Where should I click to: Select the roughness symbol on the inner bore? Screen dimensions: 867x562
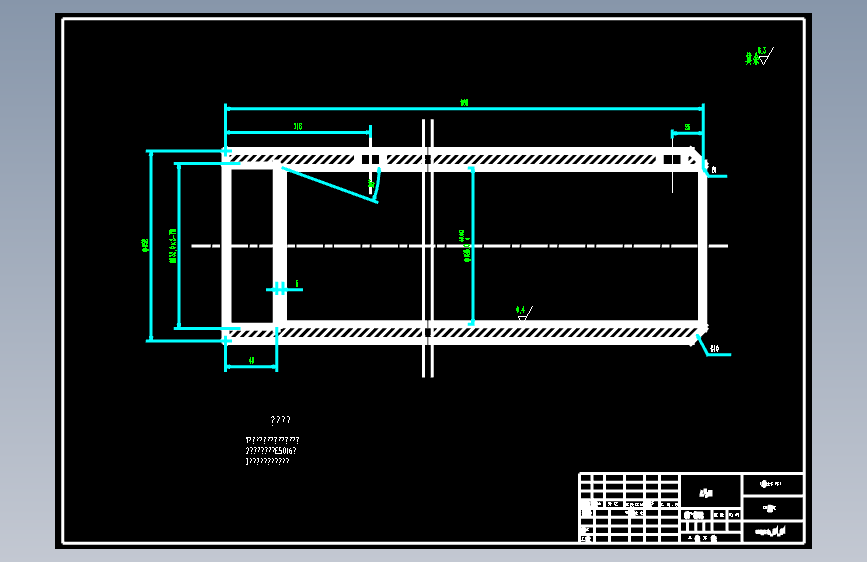(x=524, y=313)
